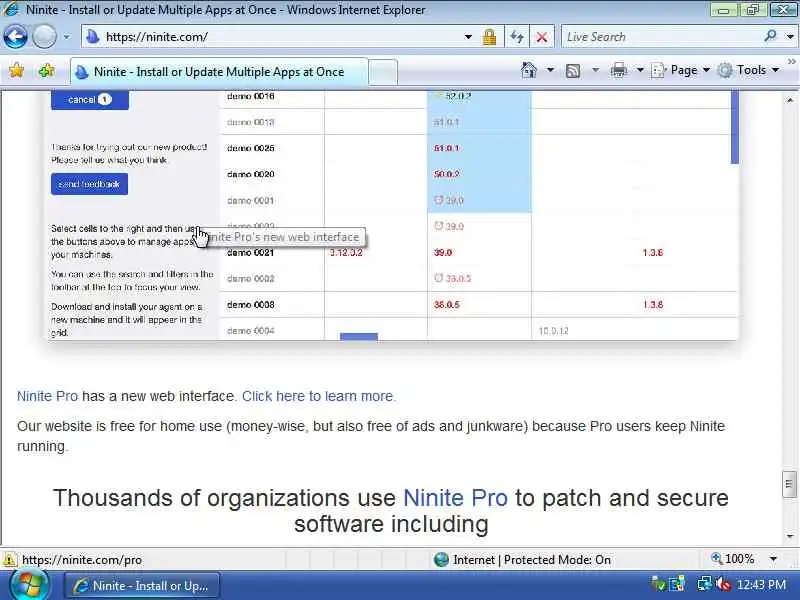The width and height of the screenshot is (800, 600).
Task: Click the vertical scrollbar thumb
Action: [x=789, y=485]
